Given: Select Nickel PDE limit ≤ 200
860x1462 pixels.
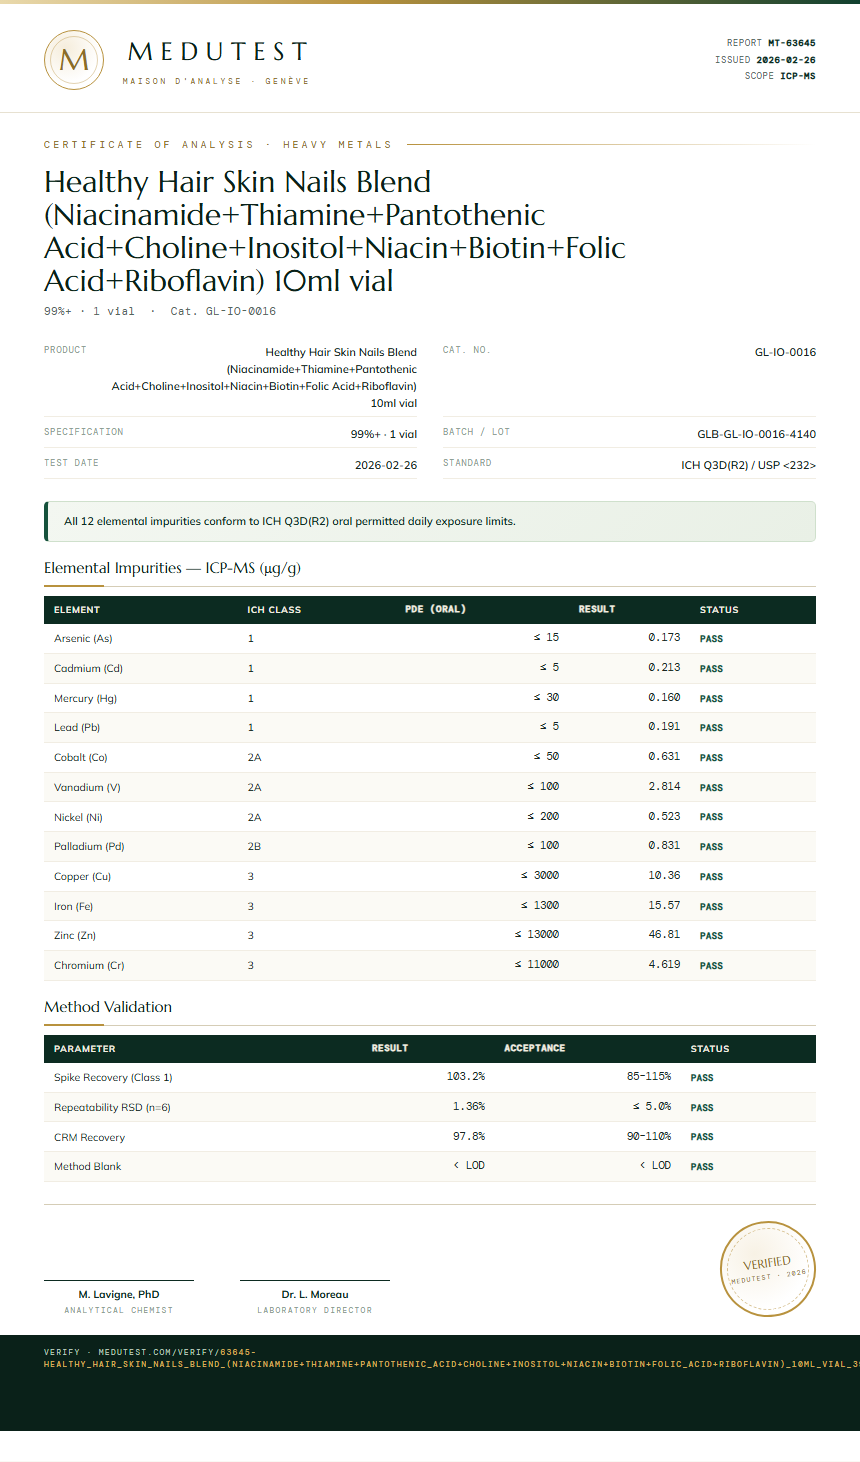Looking at the screenshot, I should [x=543, y=816].
